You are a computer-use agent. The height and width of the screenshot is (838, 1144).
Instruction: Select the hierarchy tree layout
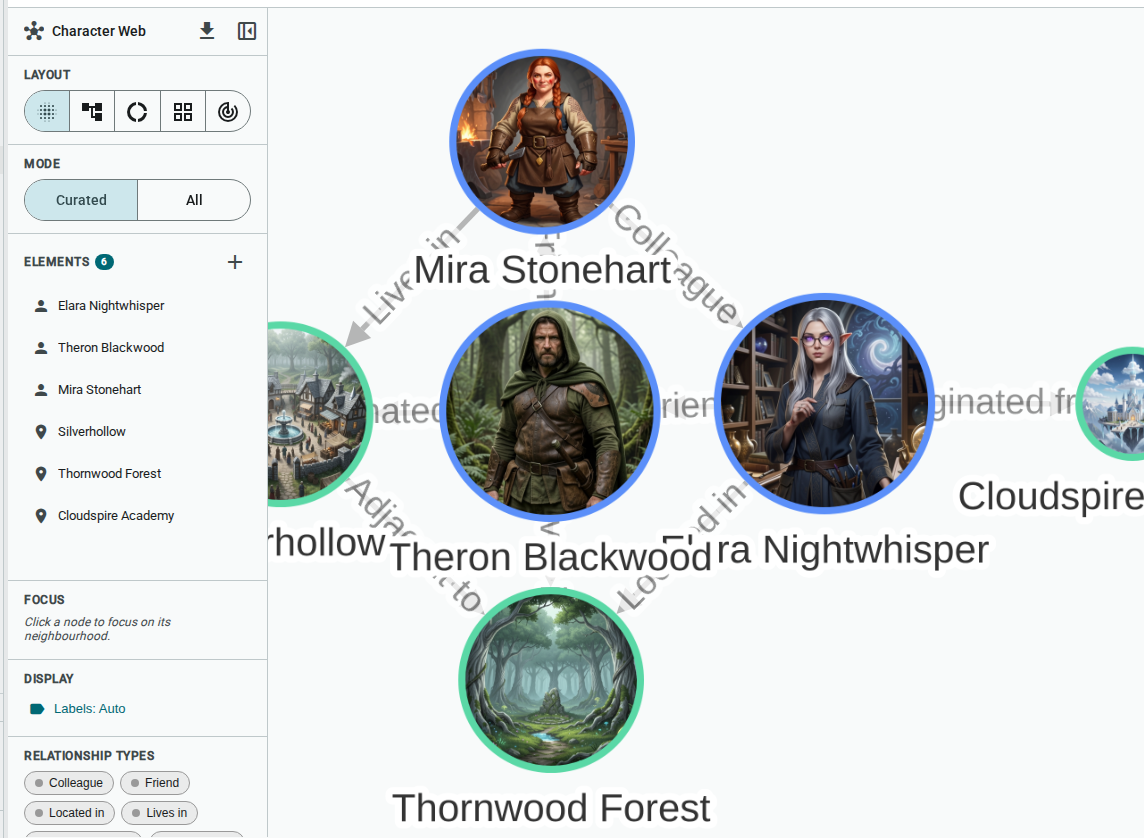(92, 112)
